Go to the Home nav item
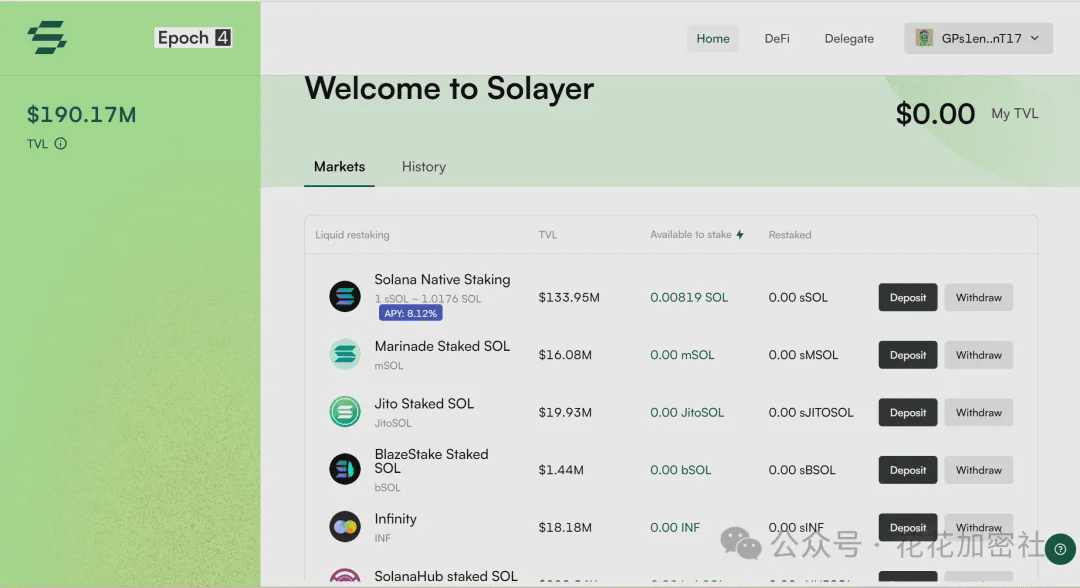Image resolution: width=1080 pixels, height=588 pixels. (x=713, y=39)
